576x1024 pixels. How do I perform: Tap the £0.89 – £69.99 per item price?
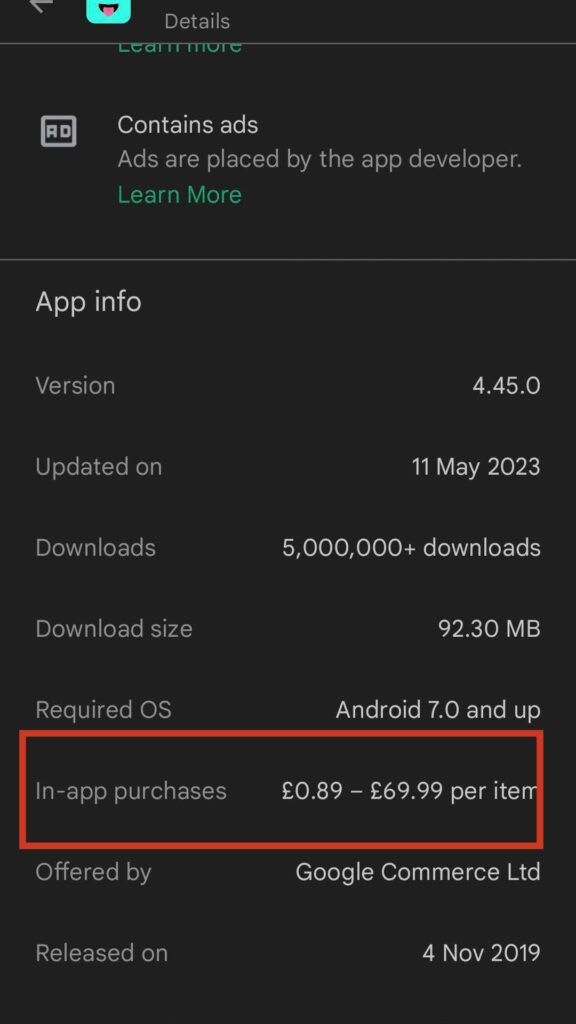[409, 791]
